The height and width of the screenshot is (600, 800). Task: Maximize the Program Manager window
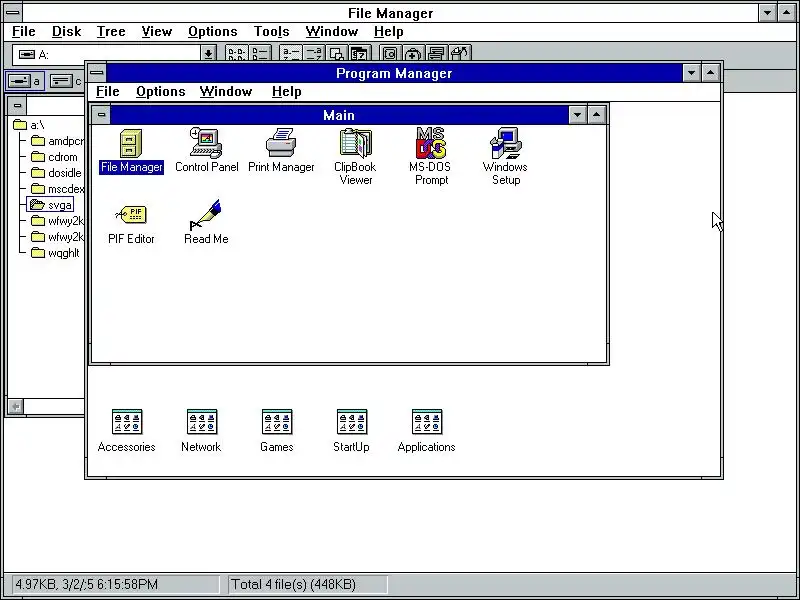pos(711,73)
